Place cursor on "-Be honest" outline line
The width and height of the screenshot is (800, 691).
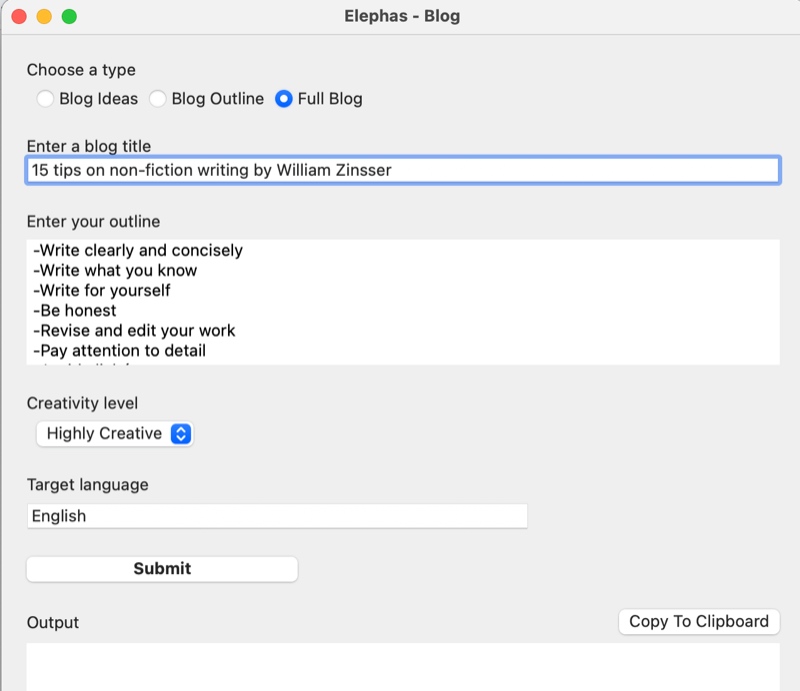(x=74, y=310)
